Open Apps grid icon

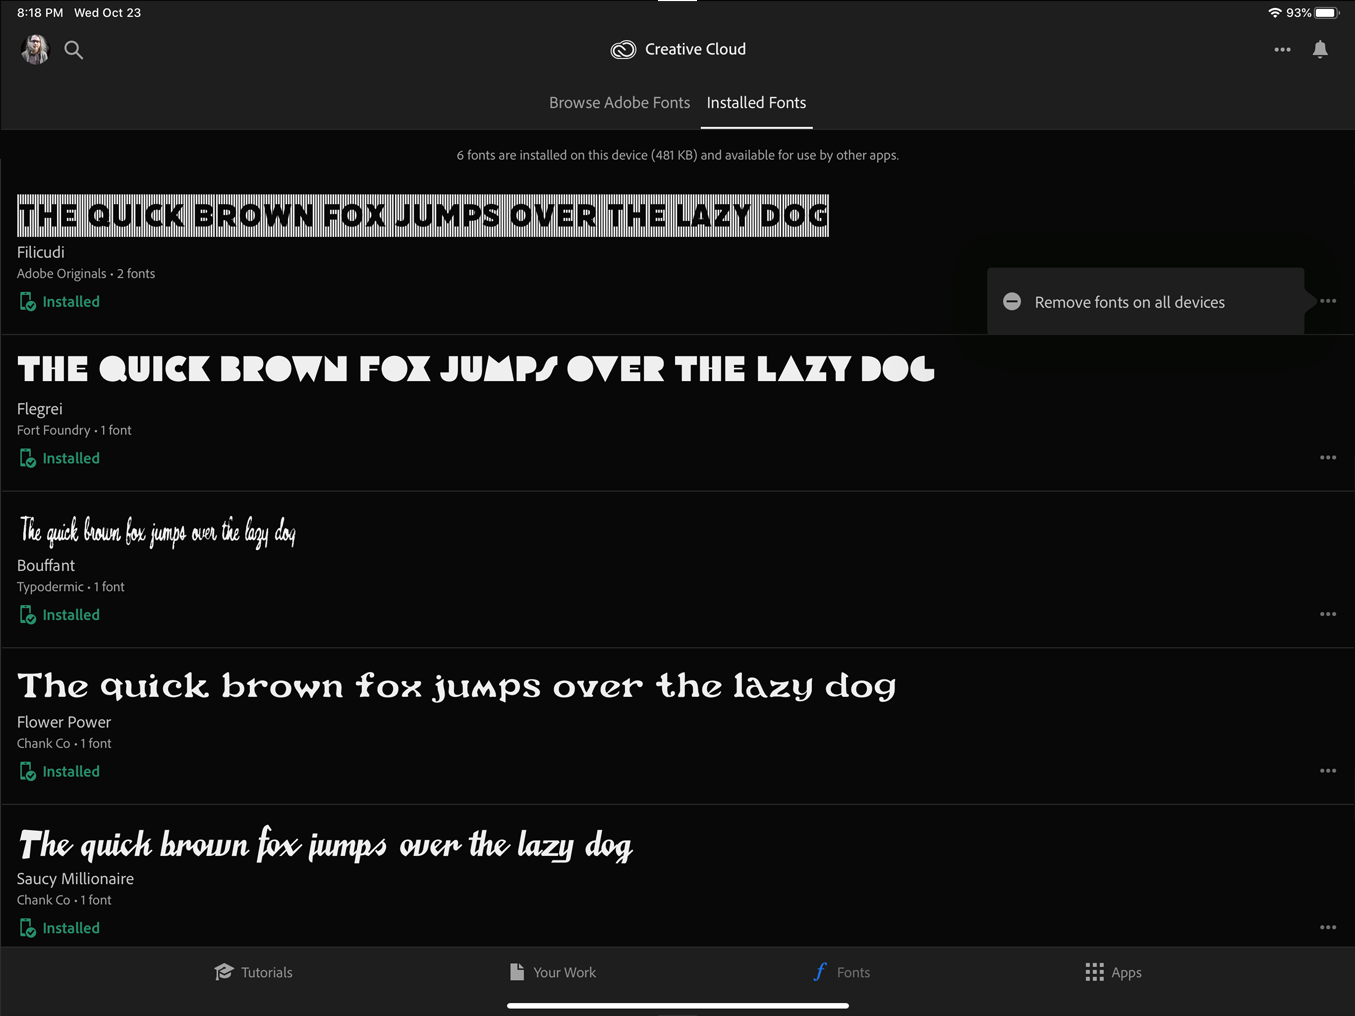1095,972
